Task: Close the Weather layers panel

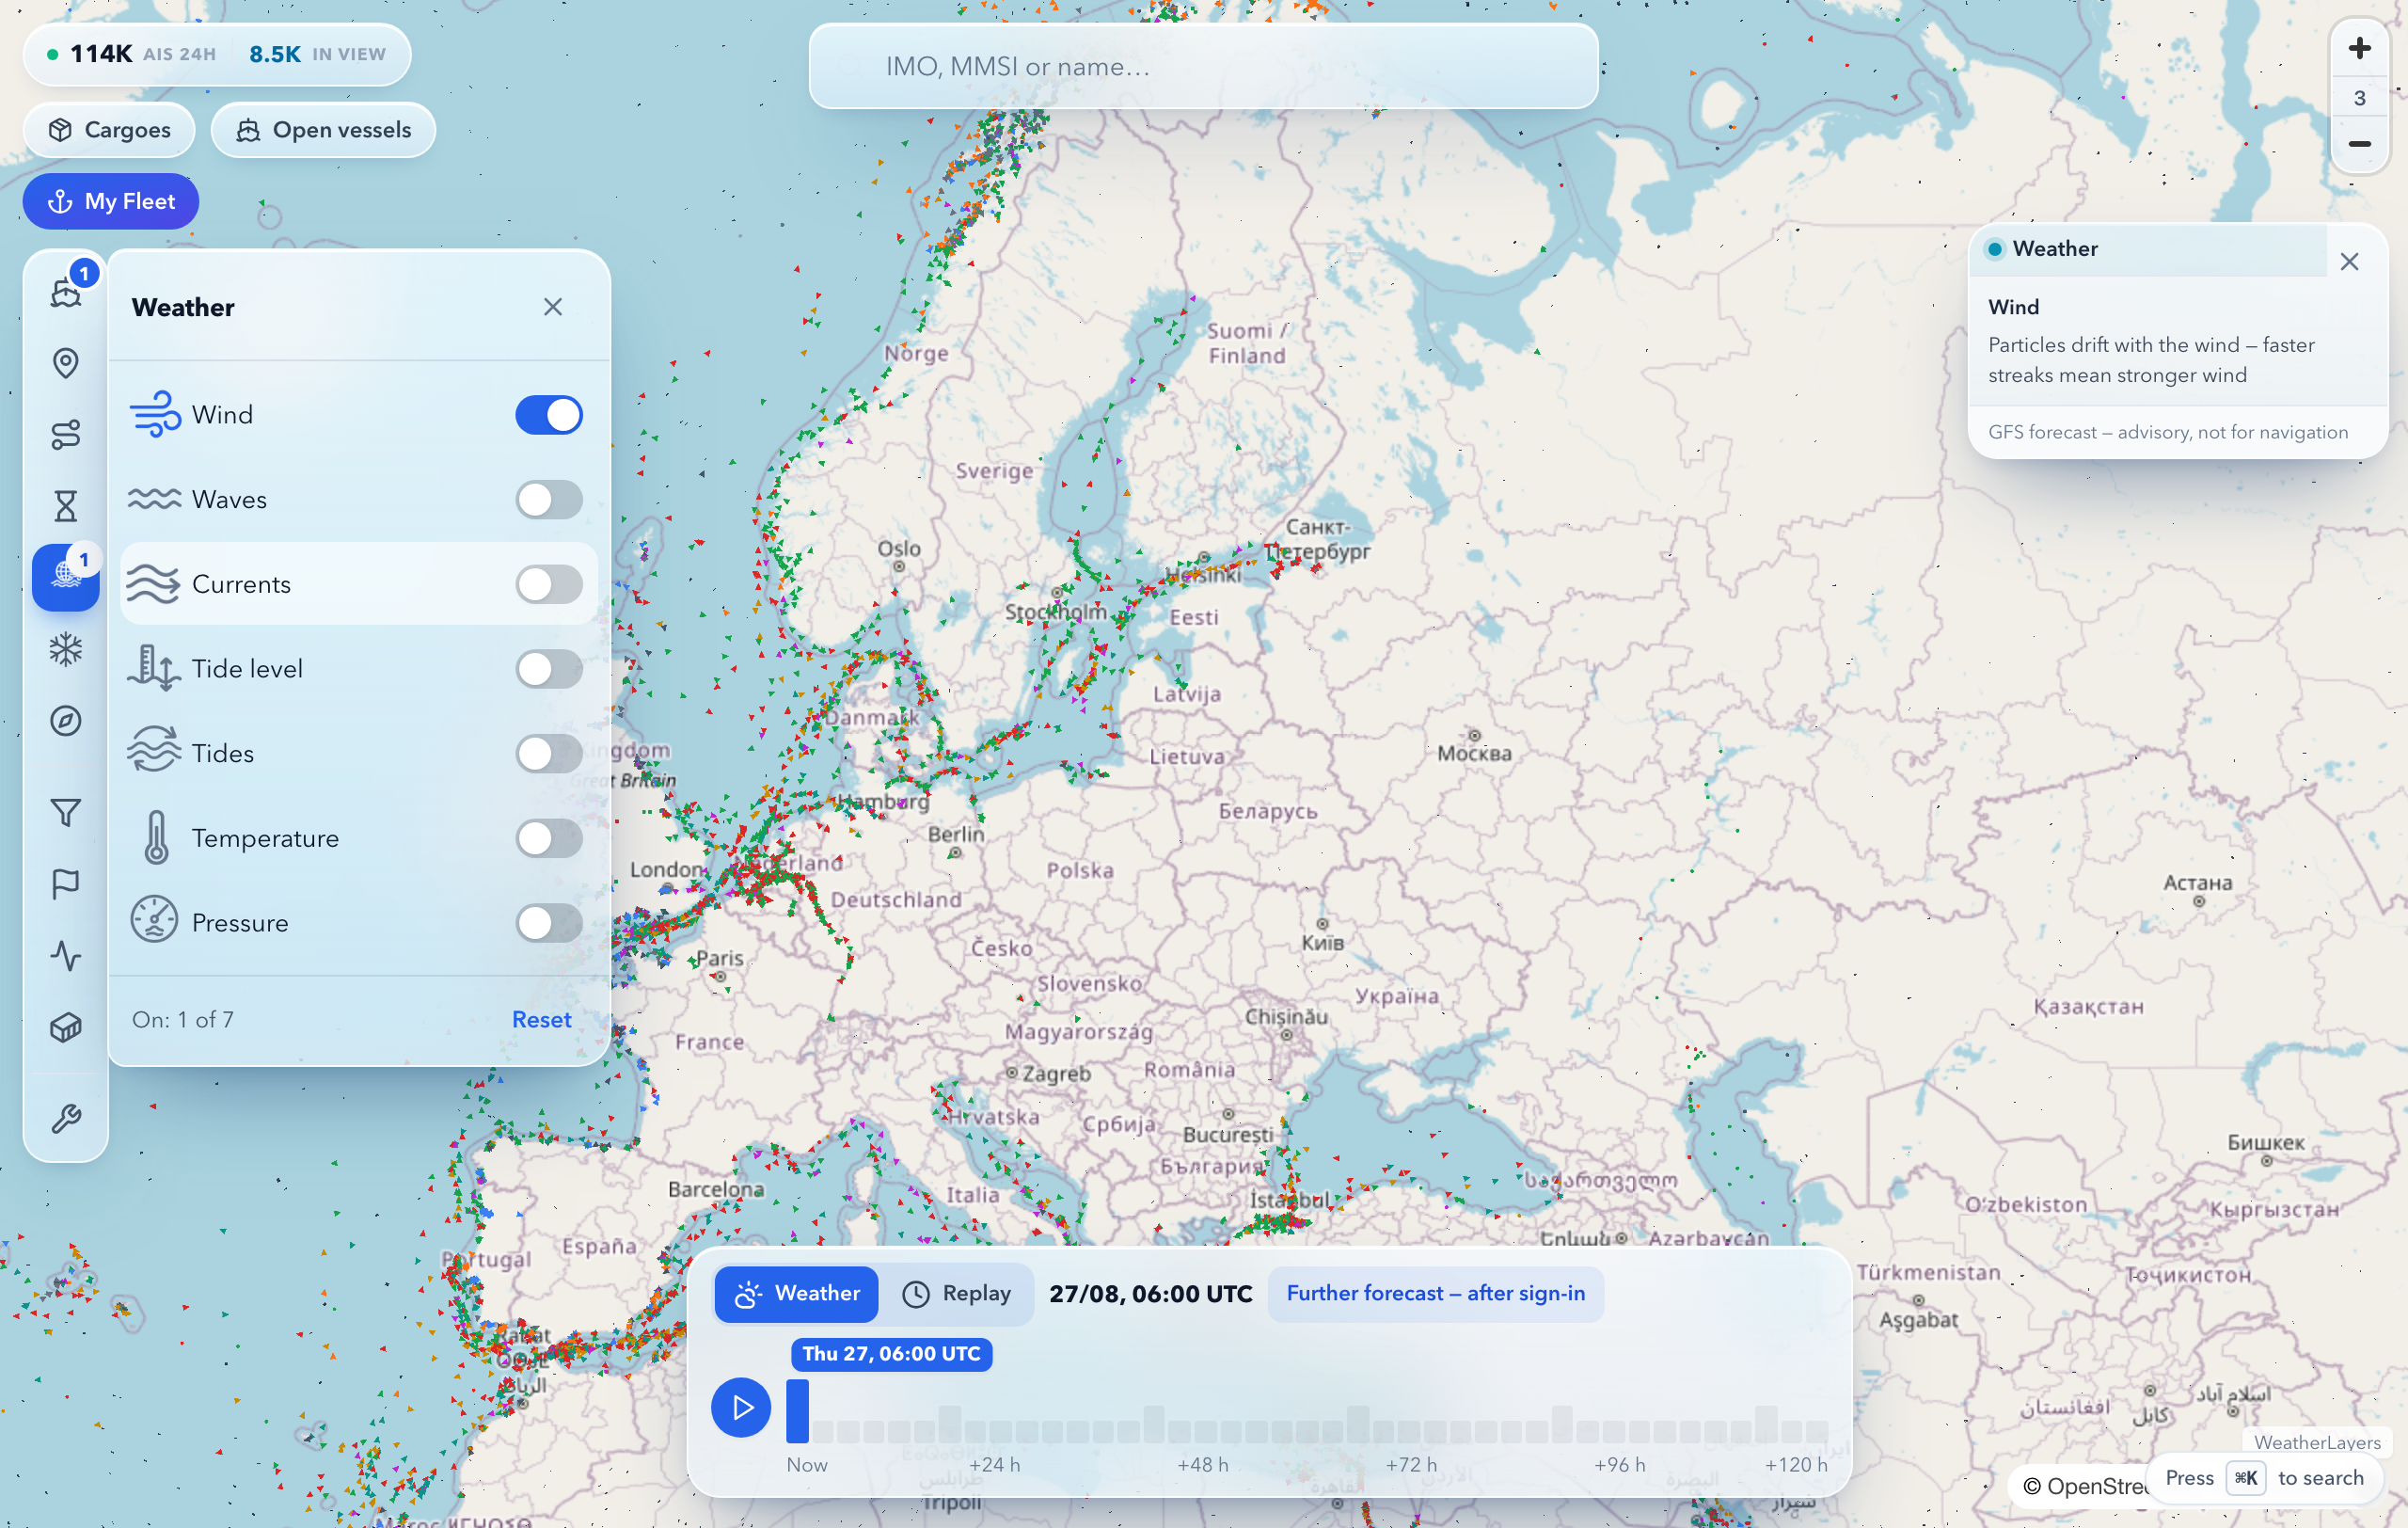Action: [x=553, y=307]
